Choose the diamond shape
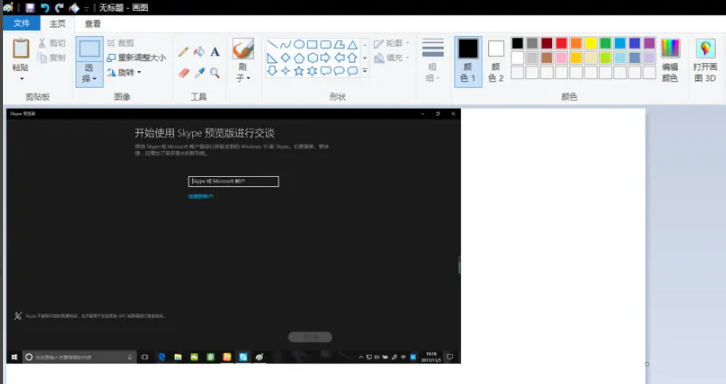The image size is (726, 384). pos(286,58)
